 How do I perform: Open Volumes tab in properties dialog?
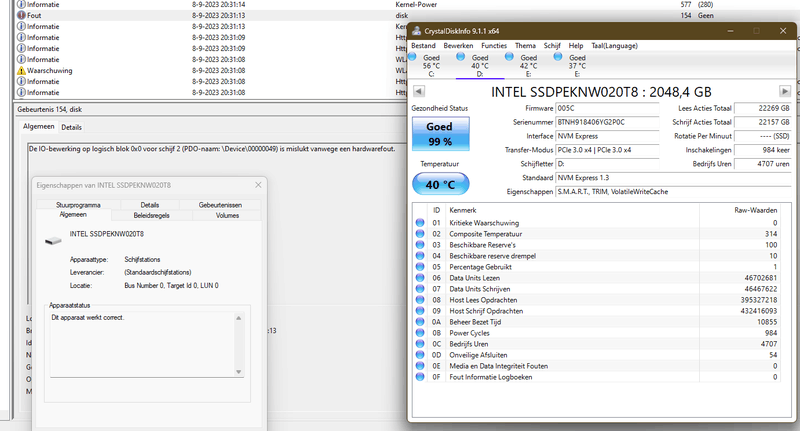click(227, 216)
